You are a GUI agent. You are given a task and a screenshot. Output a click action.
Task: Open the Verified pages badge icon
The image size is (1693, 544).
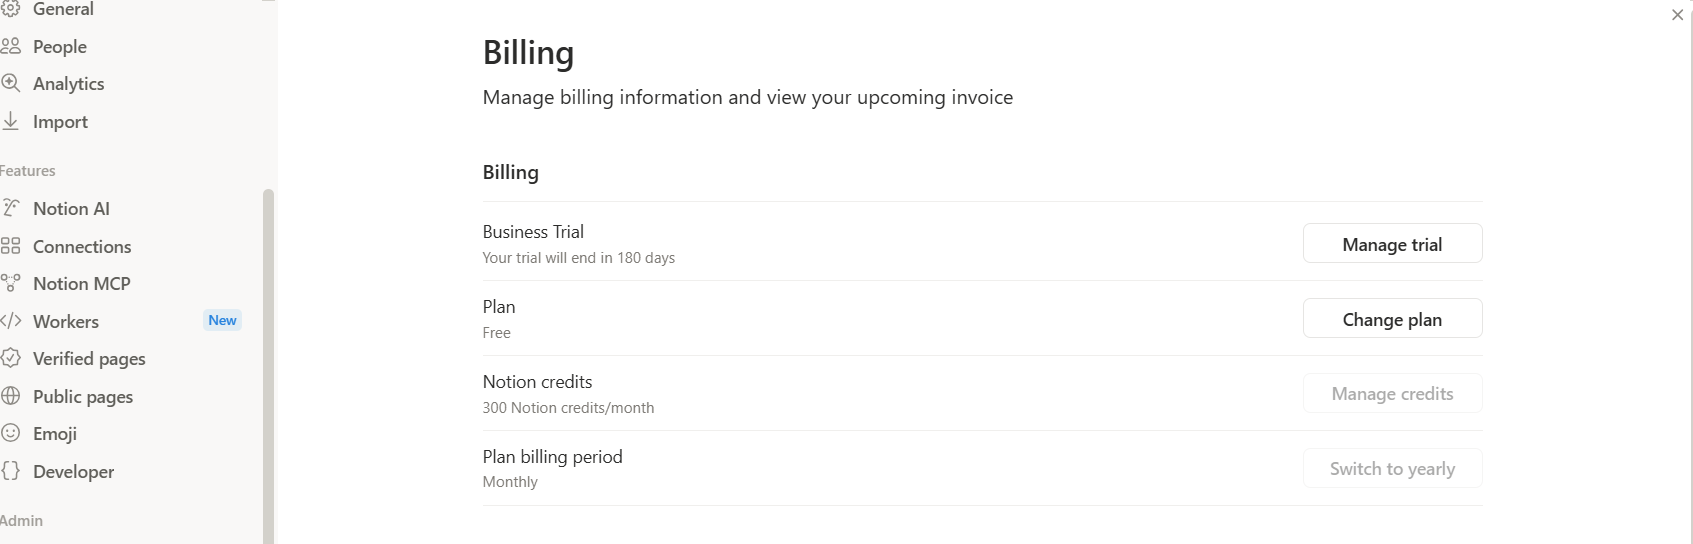coord(10,358)
